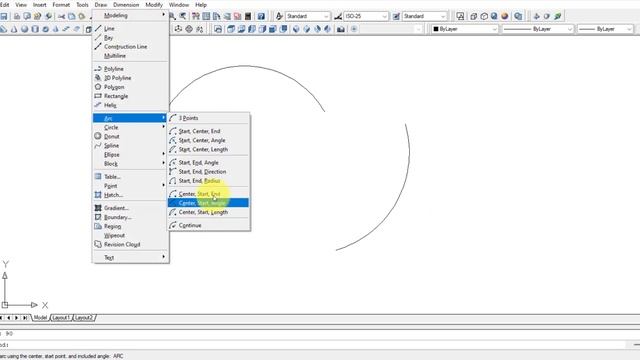Open the Tools menu
Screen dimensions: 640x360
coord(82,5)
